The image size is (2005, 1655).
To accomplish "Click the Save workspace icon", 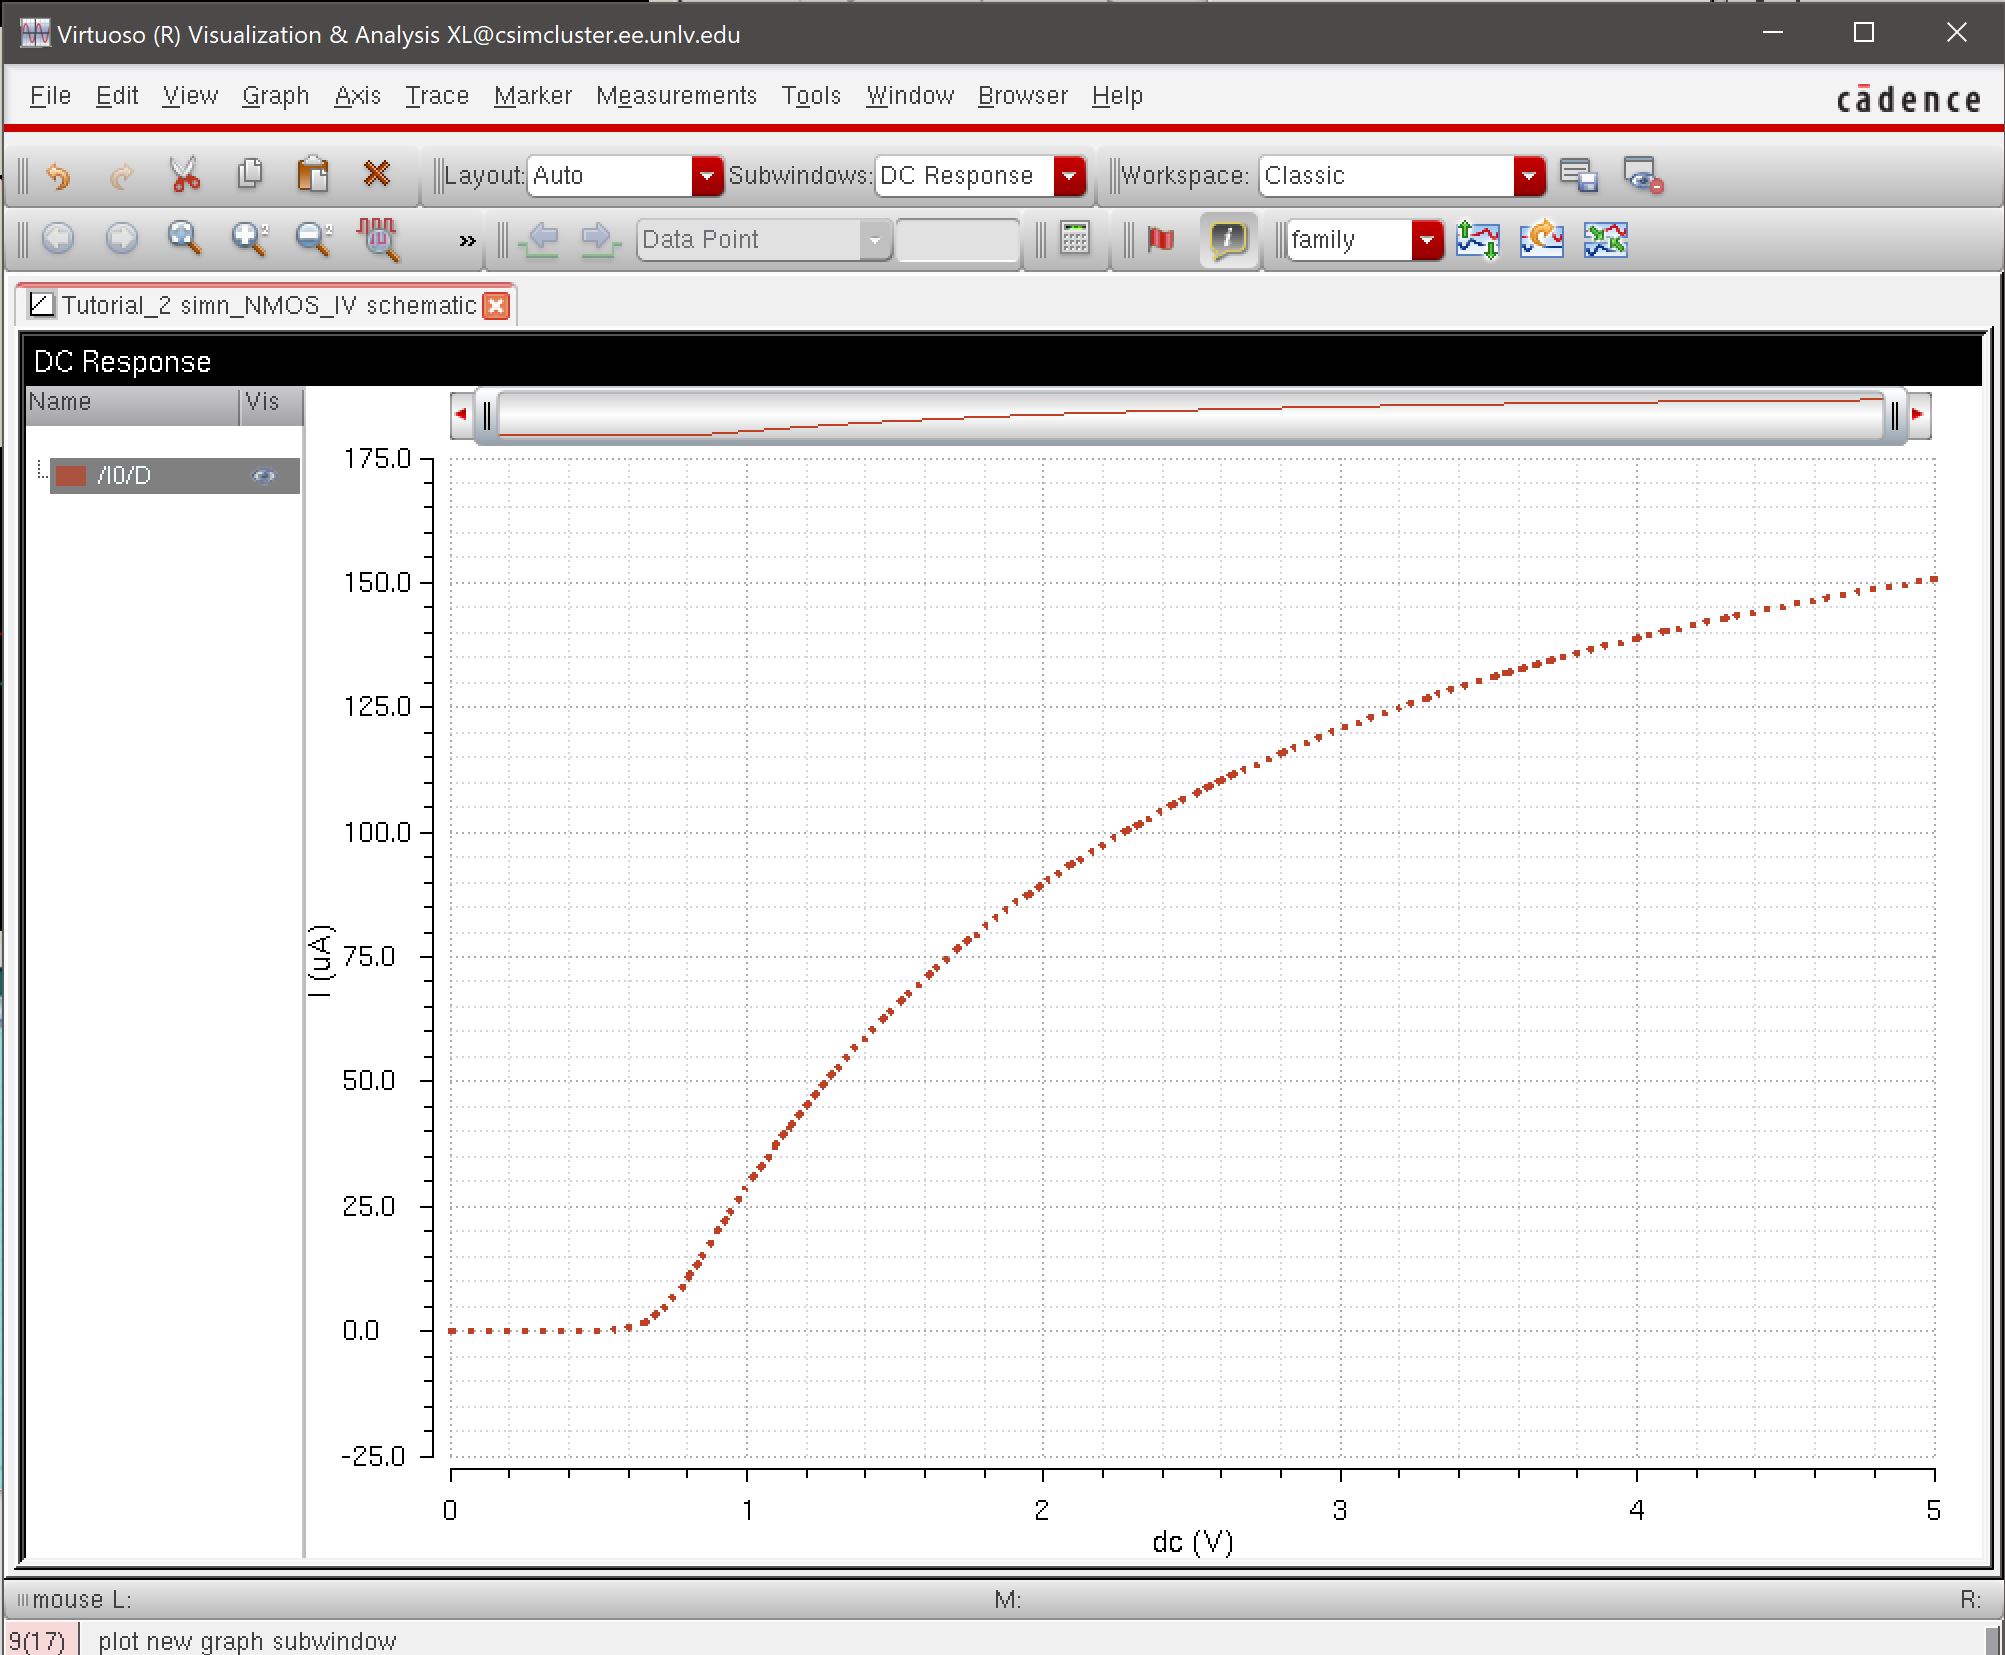I will point(1579,176).
